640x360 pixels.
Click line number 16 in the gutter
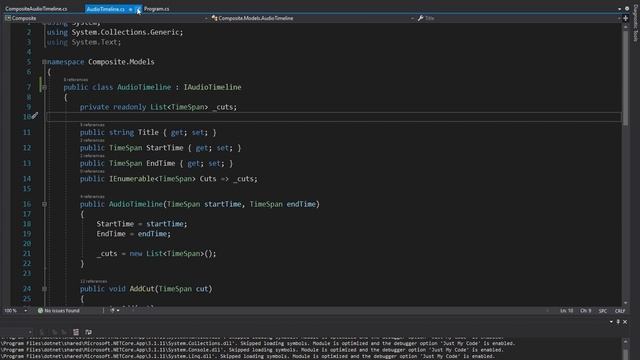[27, 204]
